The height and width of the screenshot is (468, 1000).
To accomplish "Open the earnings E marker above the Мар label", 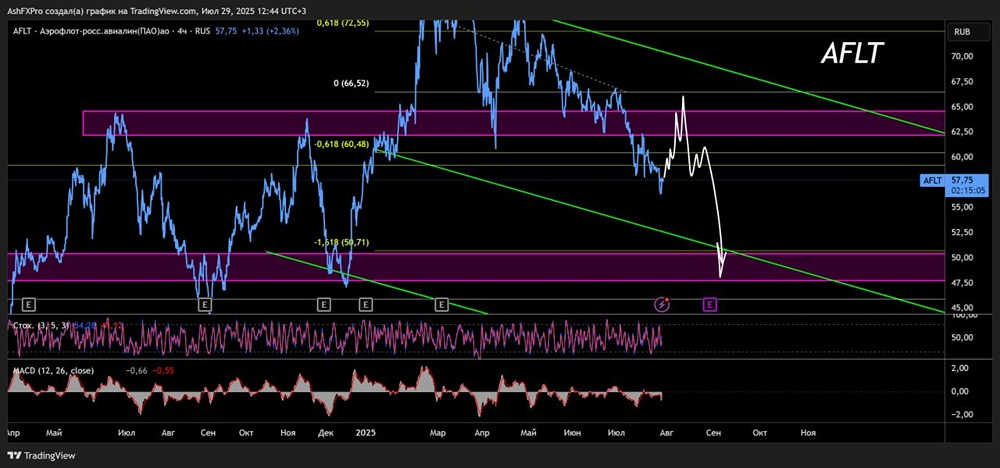I will [x=441, y=305].
